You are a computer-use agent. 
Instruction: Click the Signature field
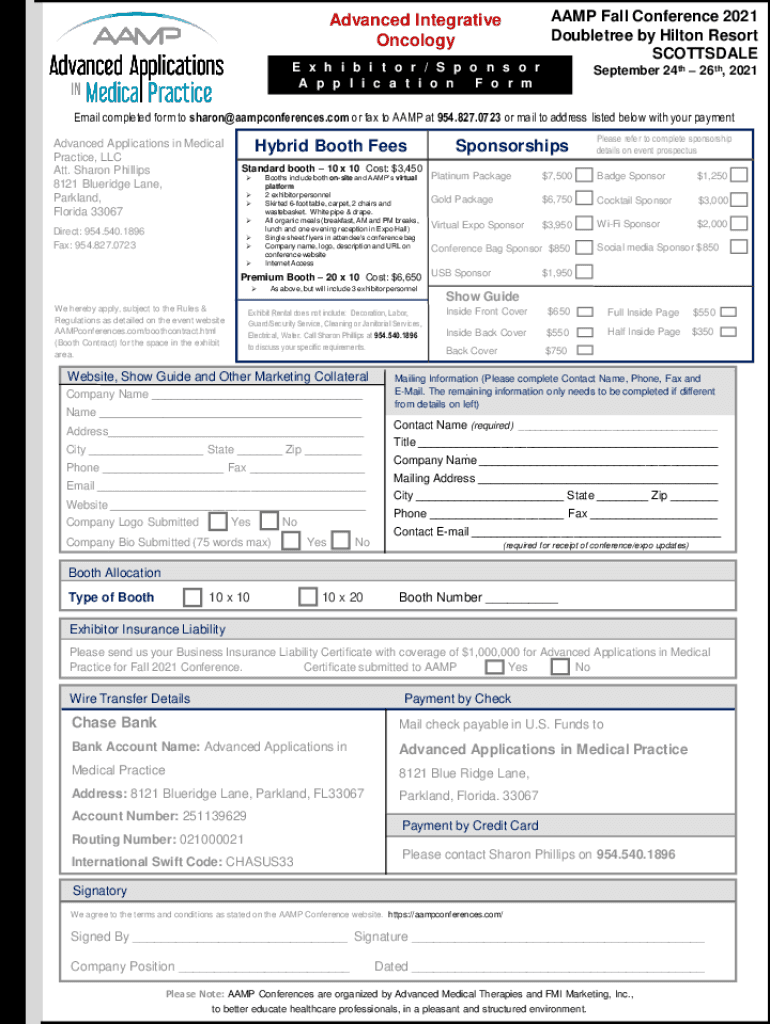click(x=558, y=937)
